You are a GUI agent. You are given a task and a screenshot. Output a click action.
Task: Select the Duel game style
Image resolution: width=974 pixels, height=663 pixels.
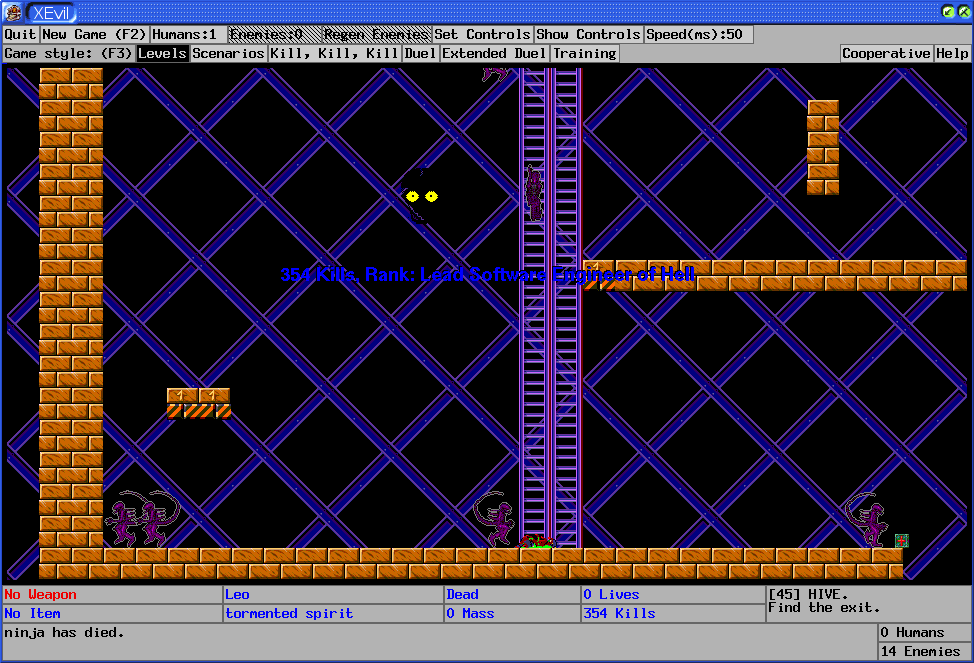[420, 53]
